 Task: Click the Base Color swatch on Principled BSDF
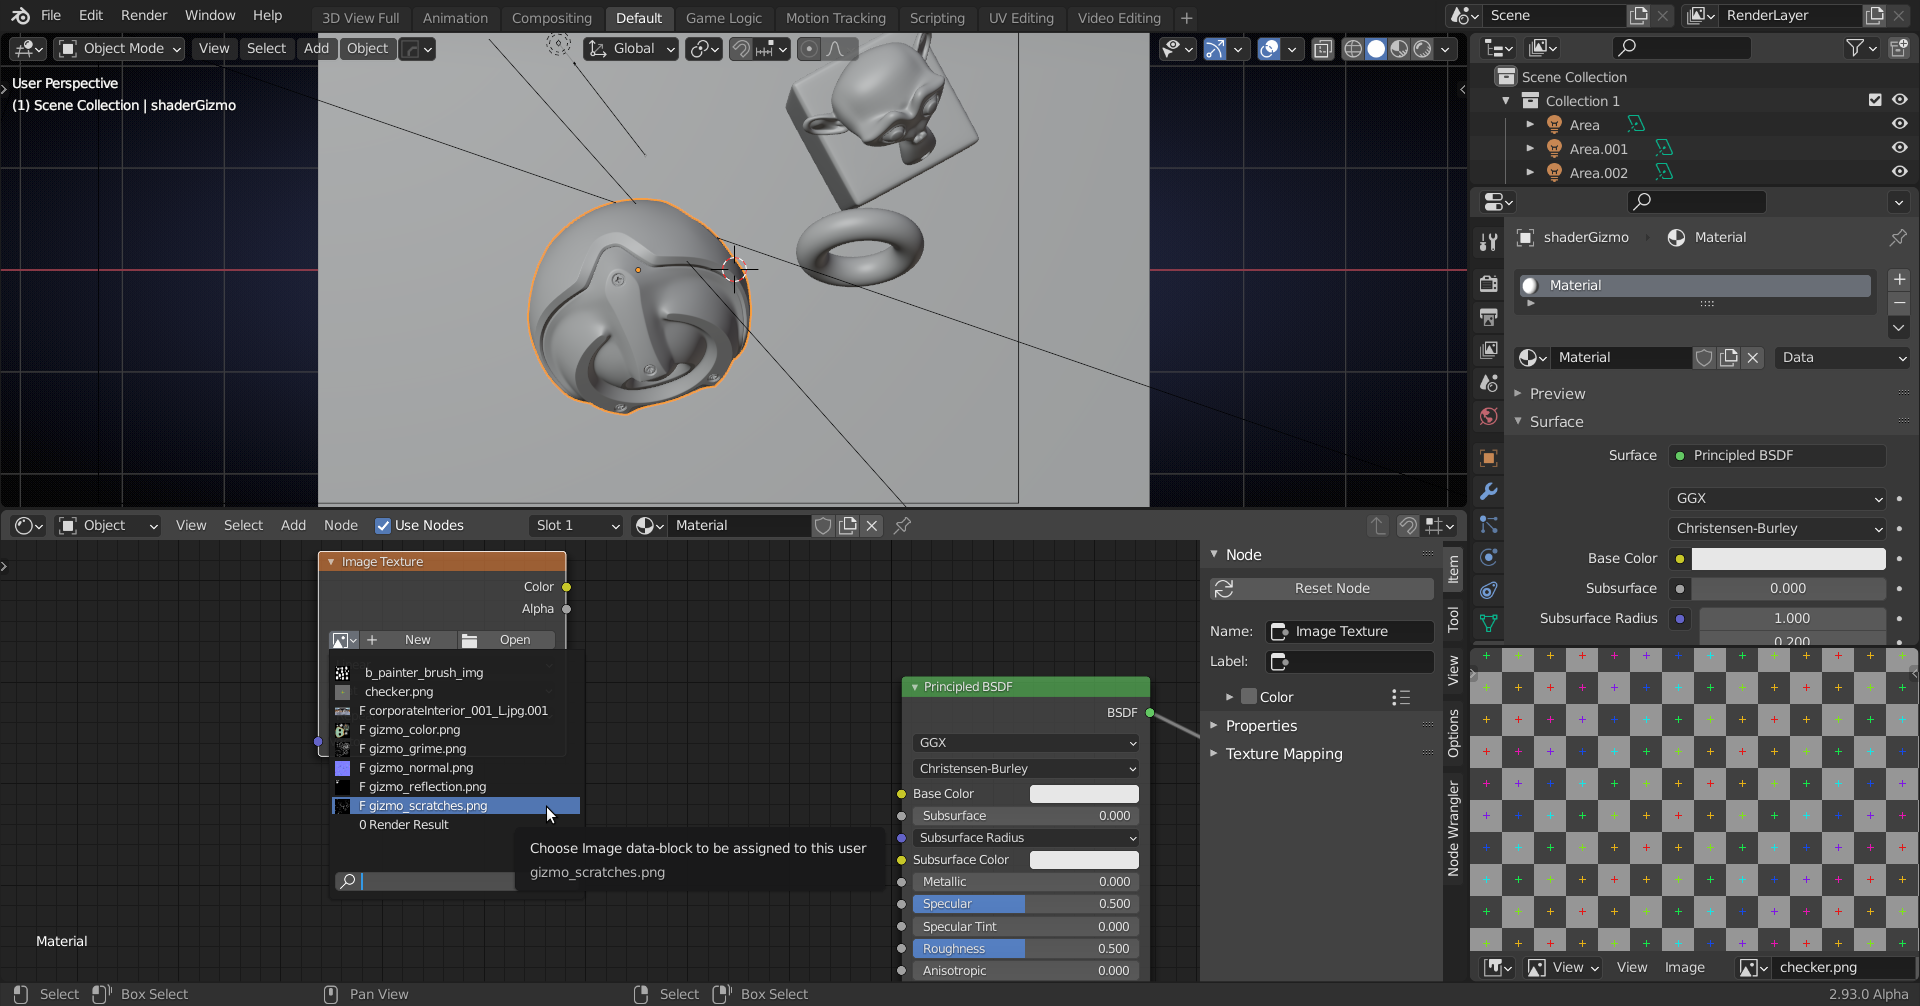tap(1084, 793)
